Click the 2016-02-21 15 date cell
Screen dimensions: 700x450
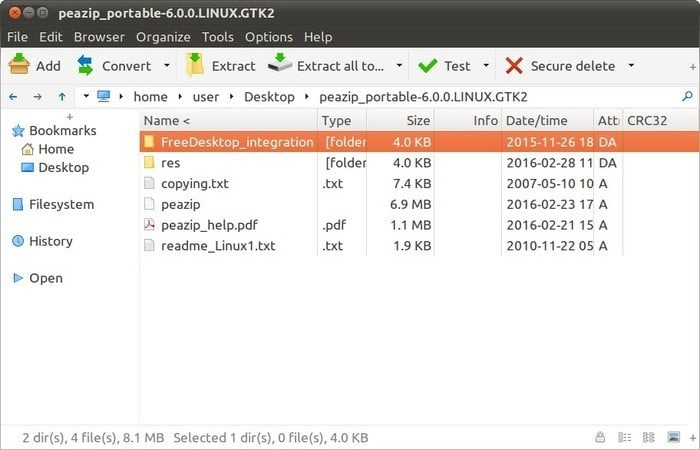550,225
